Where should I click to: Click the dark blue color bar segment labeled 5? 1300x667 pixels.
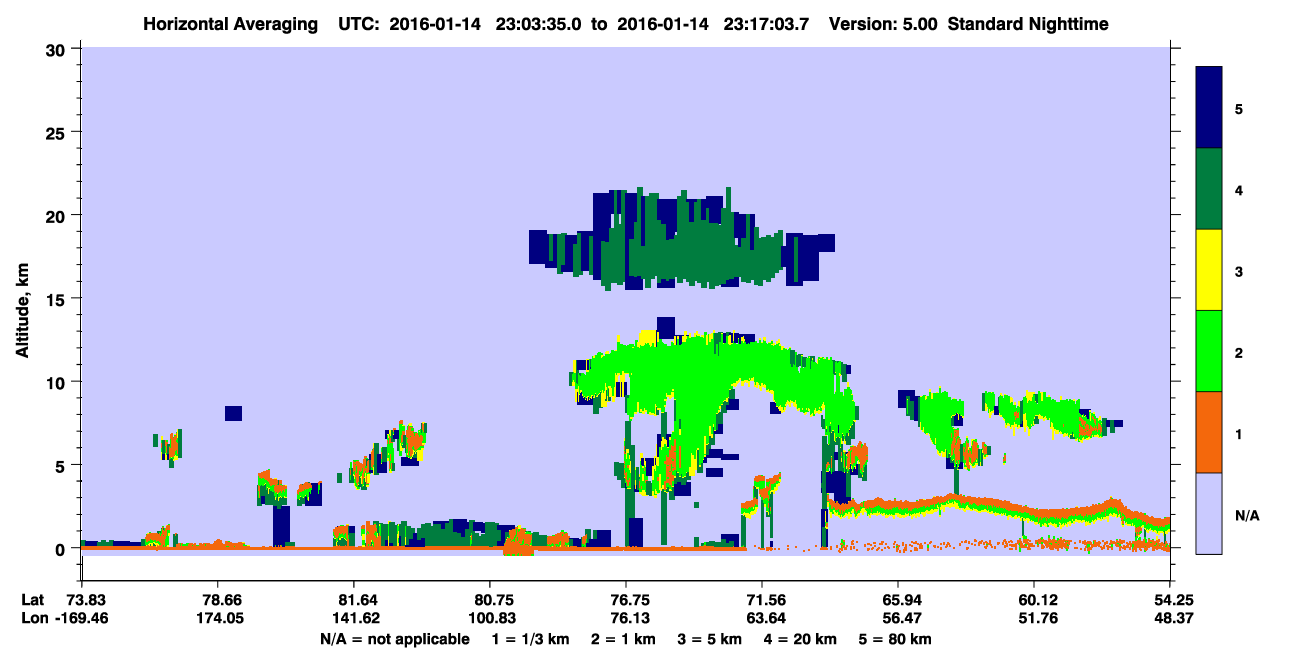[1209, 107]
